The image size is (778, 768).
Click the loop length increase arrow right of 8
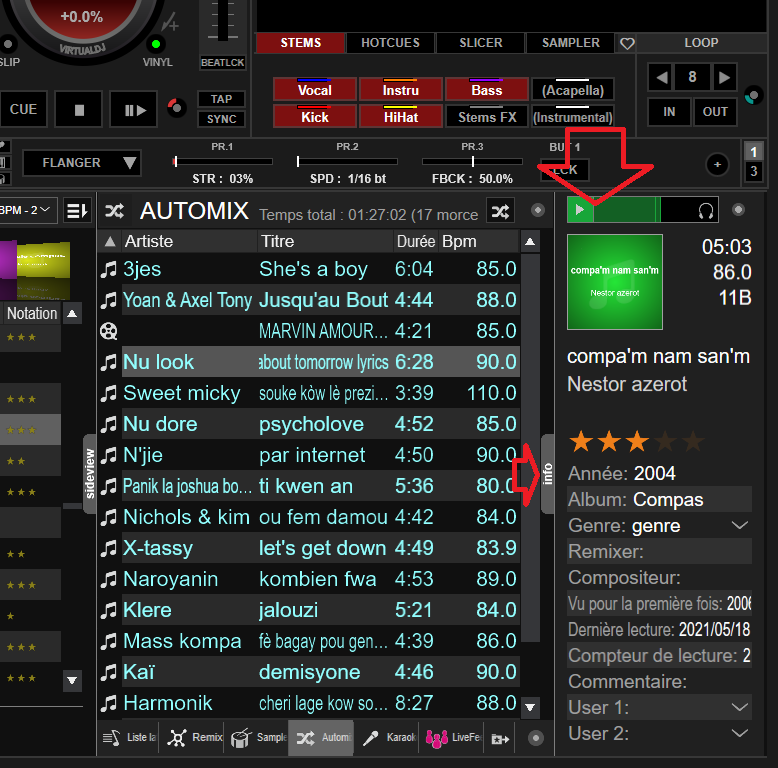(x=724, y=77)
